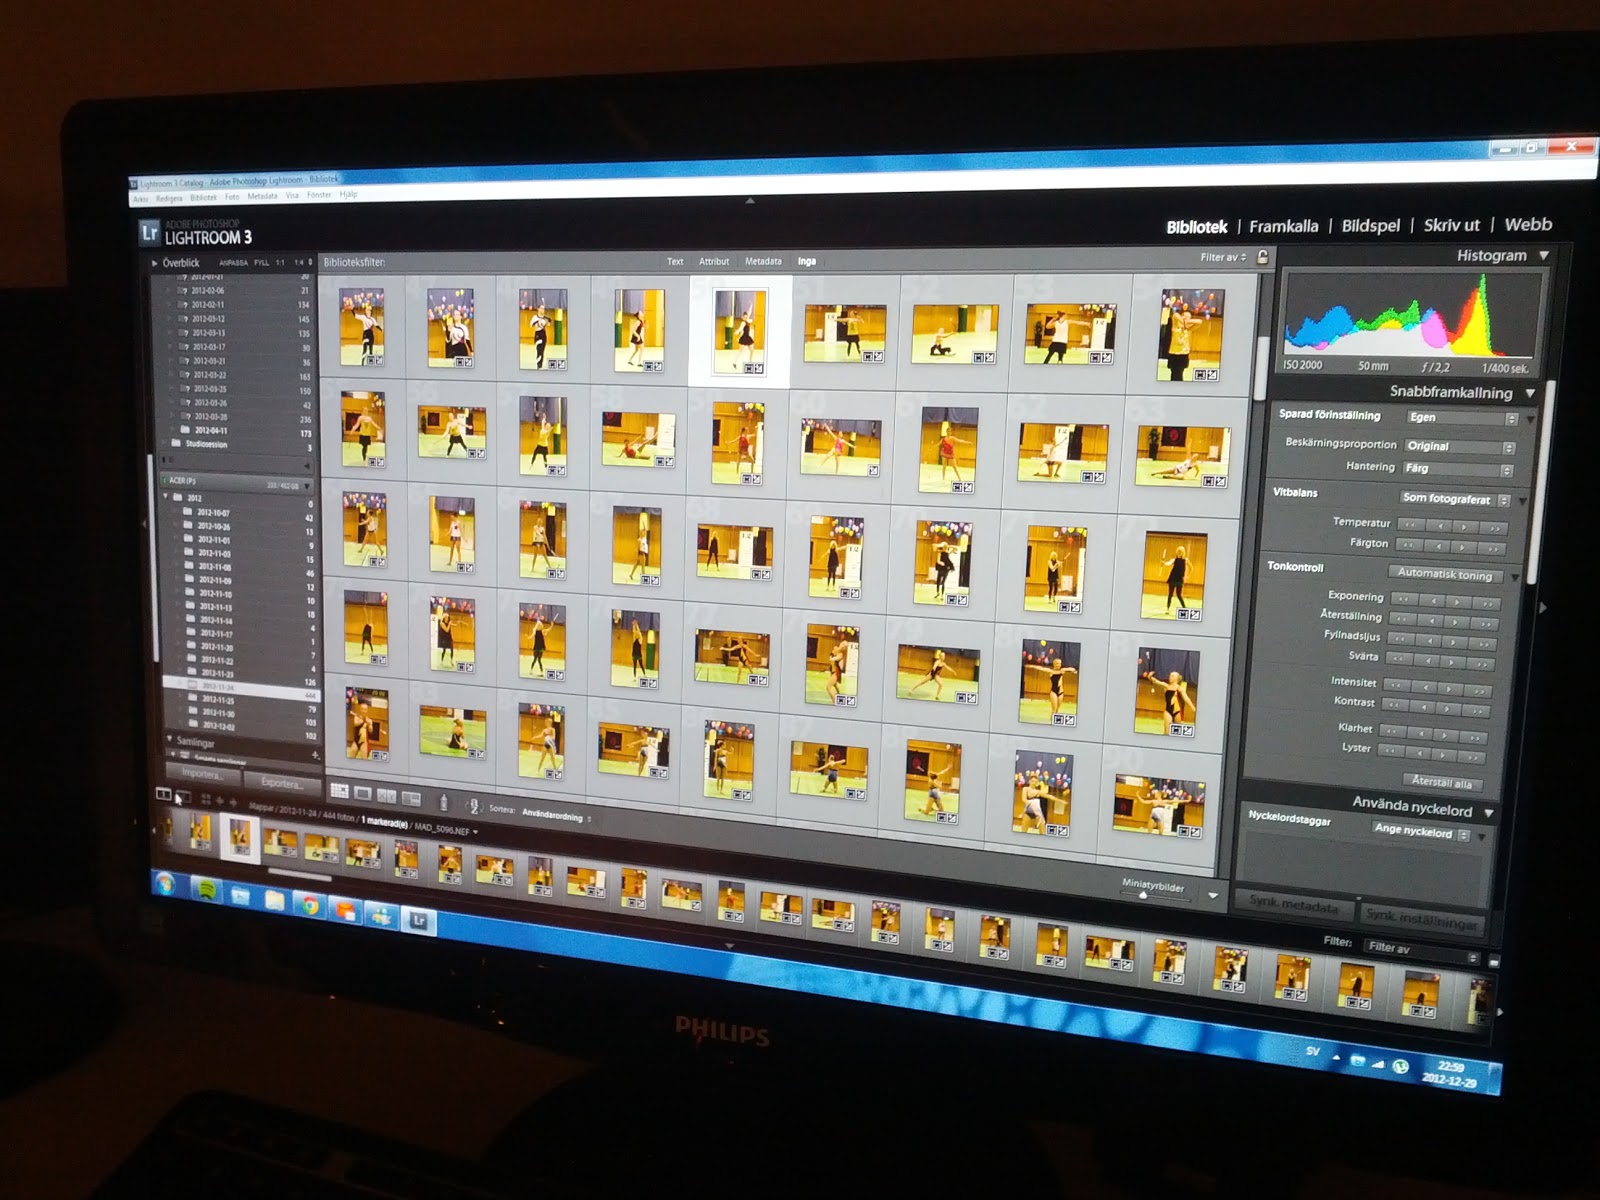
Task: Open filmstrip Filter av dropdown
Action: tap(1421, 950)
